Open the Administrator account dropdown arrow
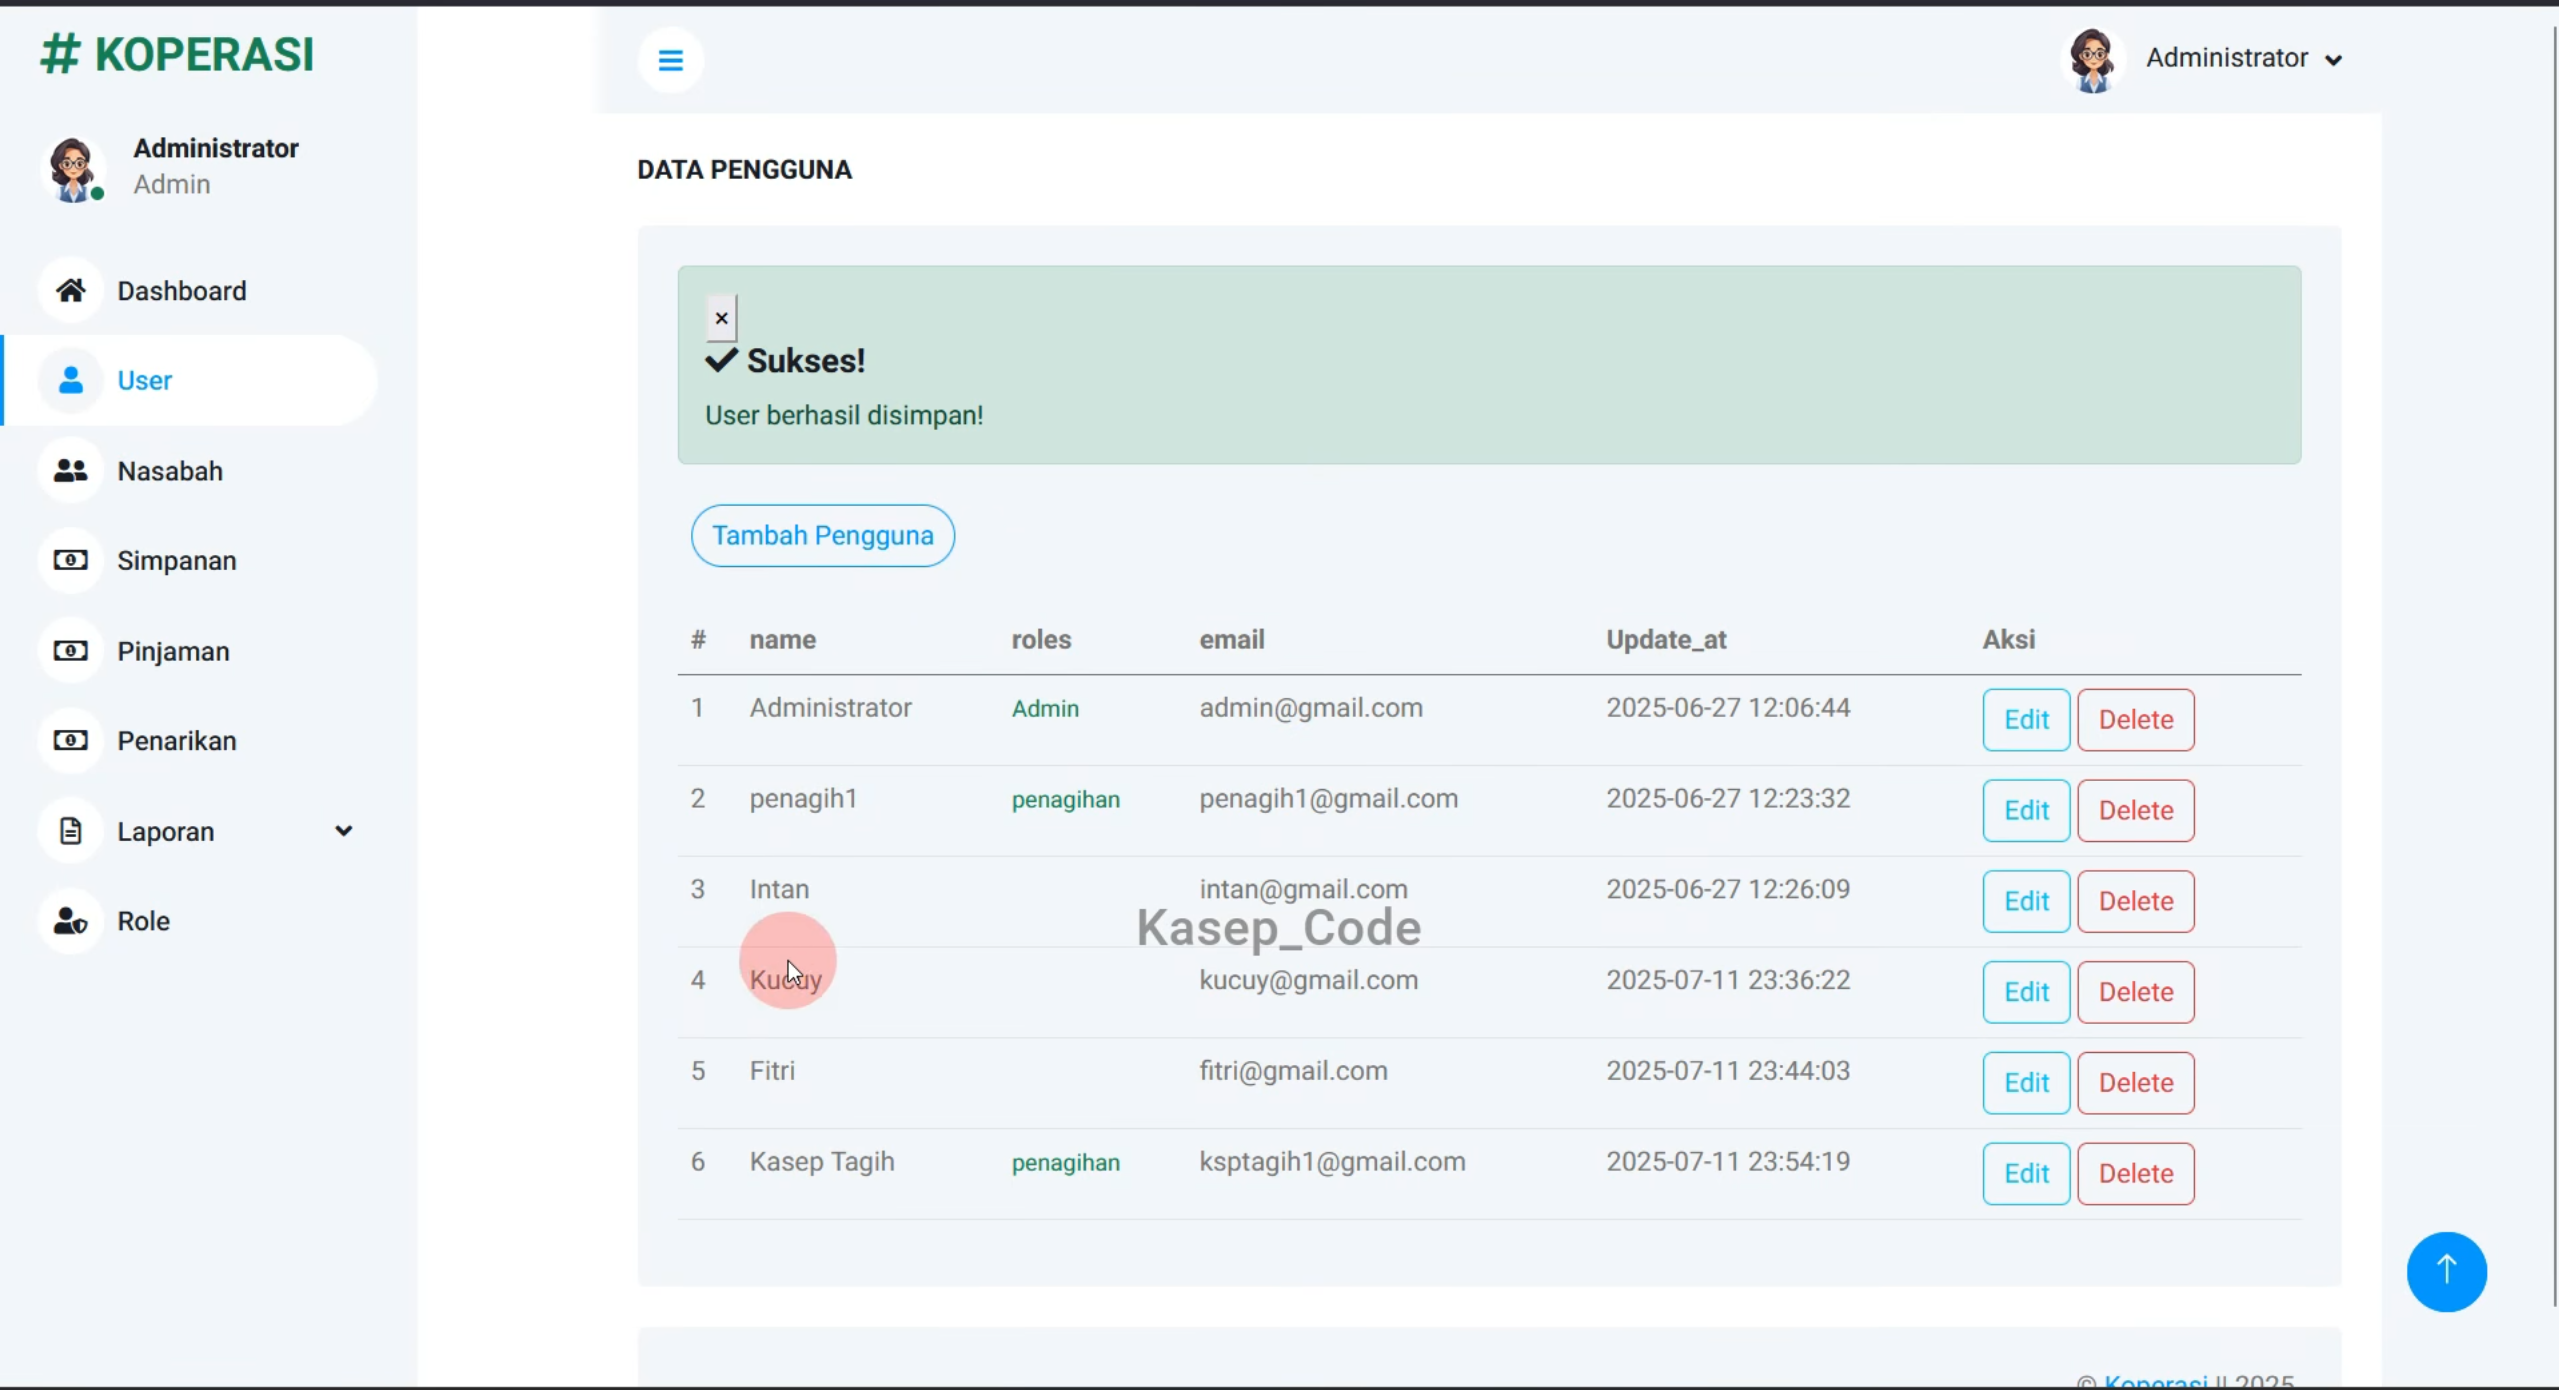Image resolution: width=2559 pixels, height=1390 pixels. coord(2333,60)
